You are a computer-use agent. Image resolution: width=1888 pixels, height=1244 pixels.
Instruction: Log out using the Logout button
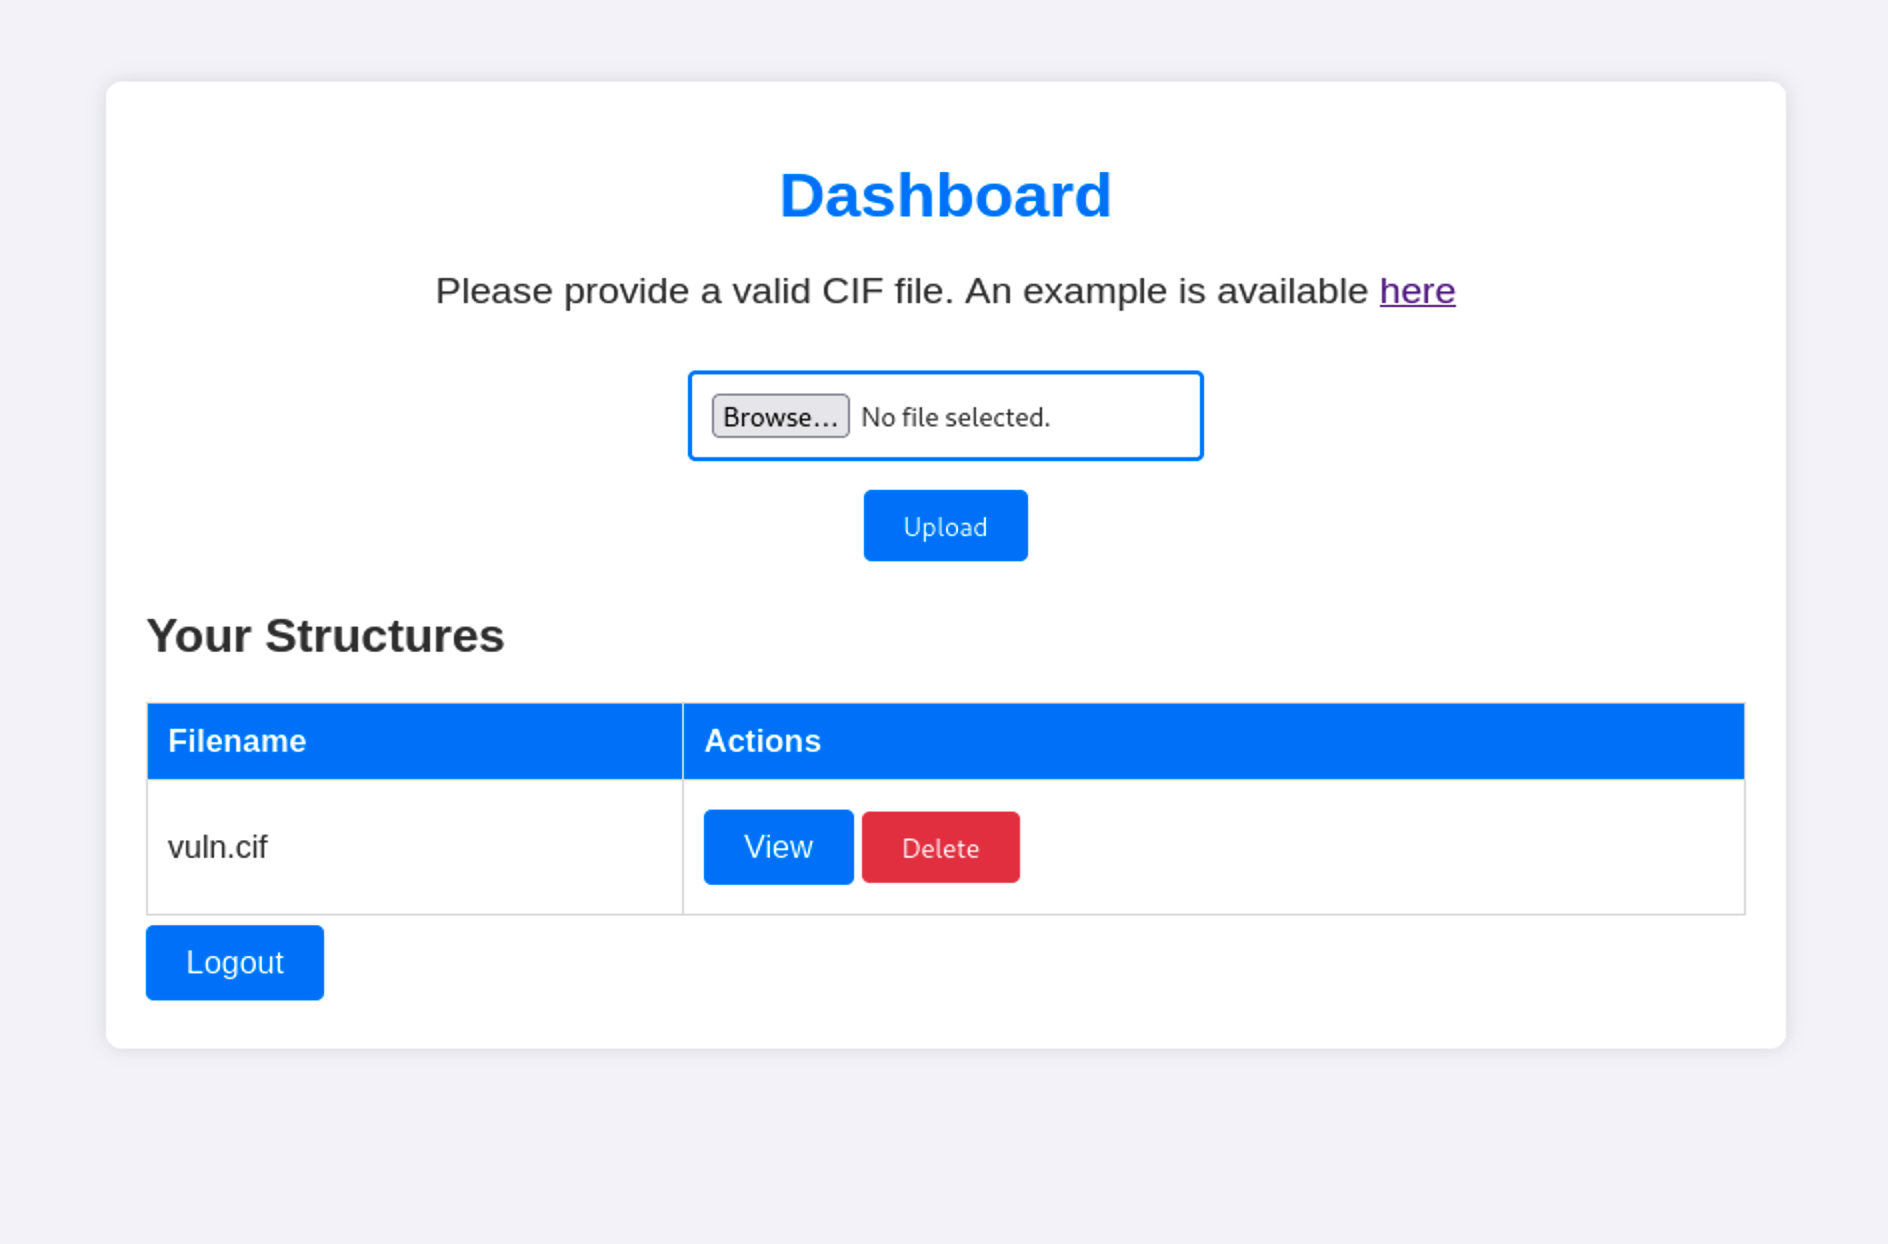click(234, 962)
